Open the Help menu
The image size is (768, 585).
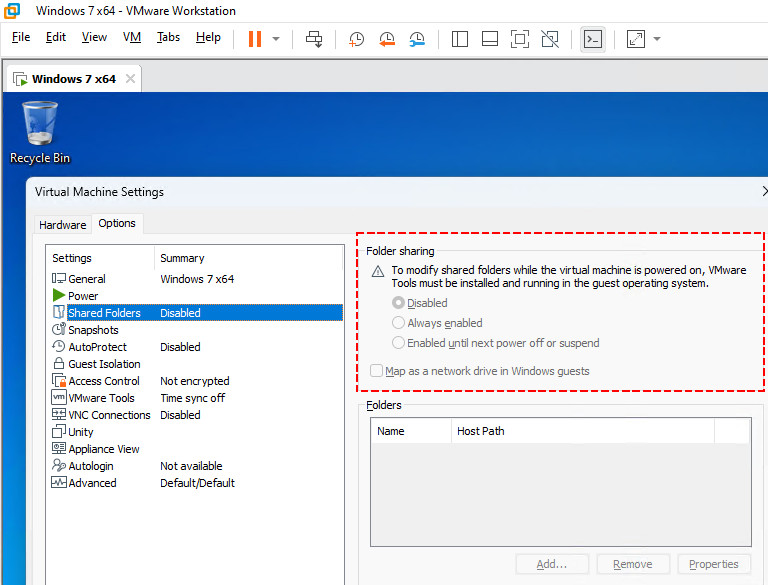[x=208, y=37]
